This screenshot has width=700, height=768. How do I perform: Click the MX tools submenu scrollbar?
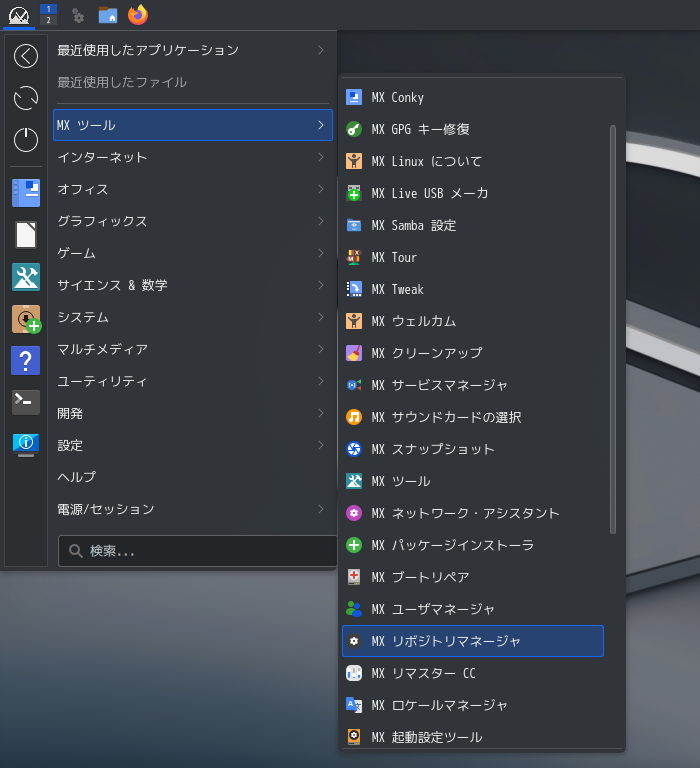pos(612,330)
